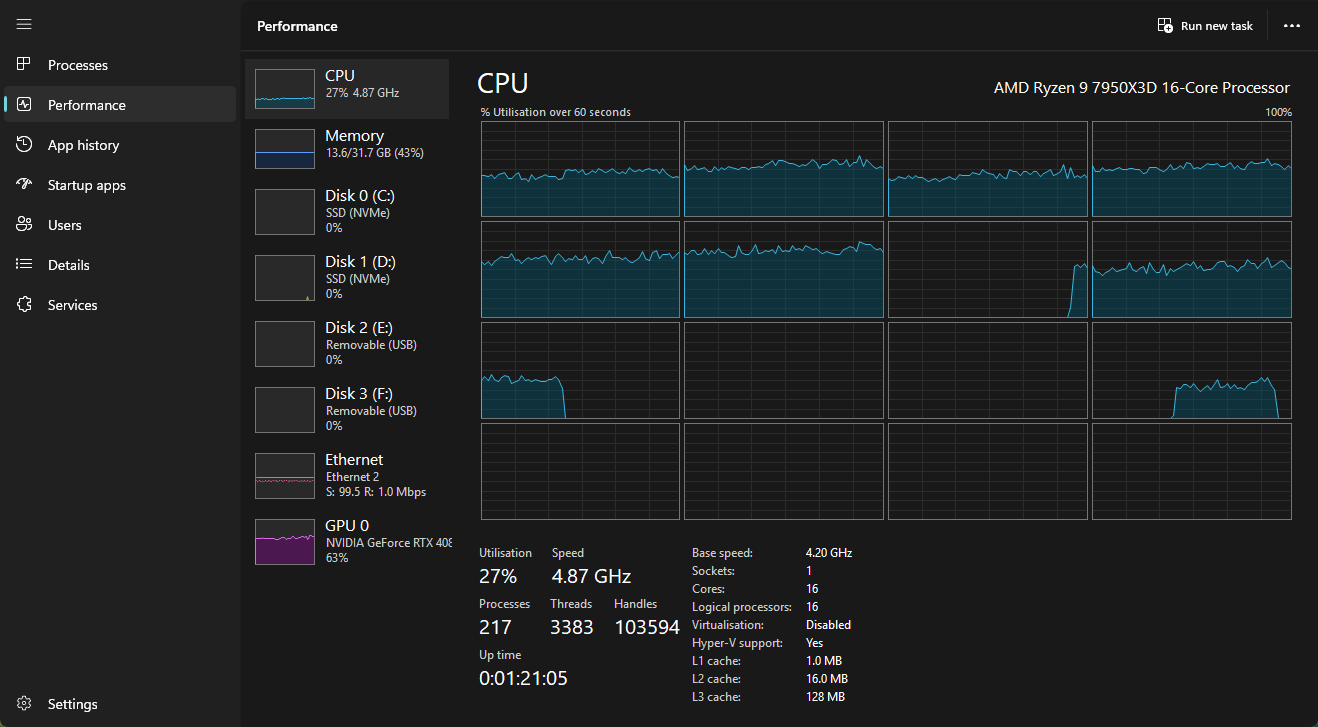Open the Processes page icon
Screen dimensions: 1318x727
pyautogui.click(x=25, y=65)
